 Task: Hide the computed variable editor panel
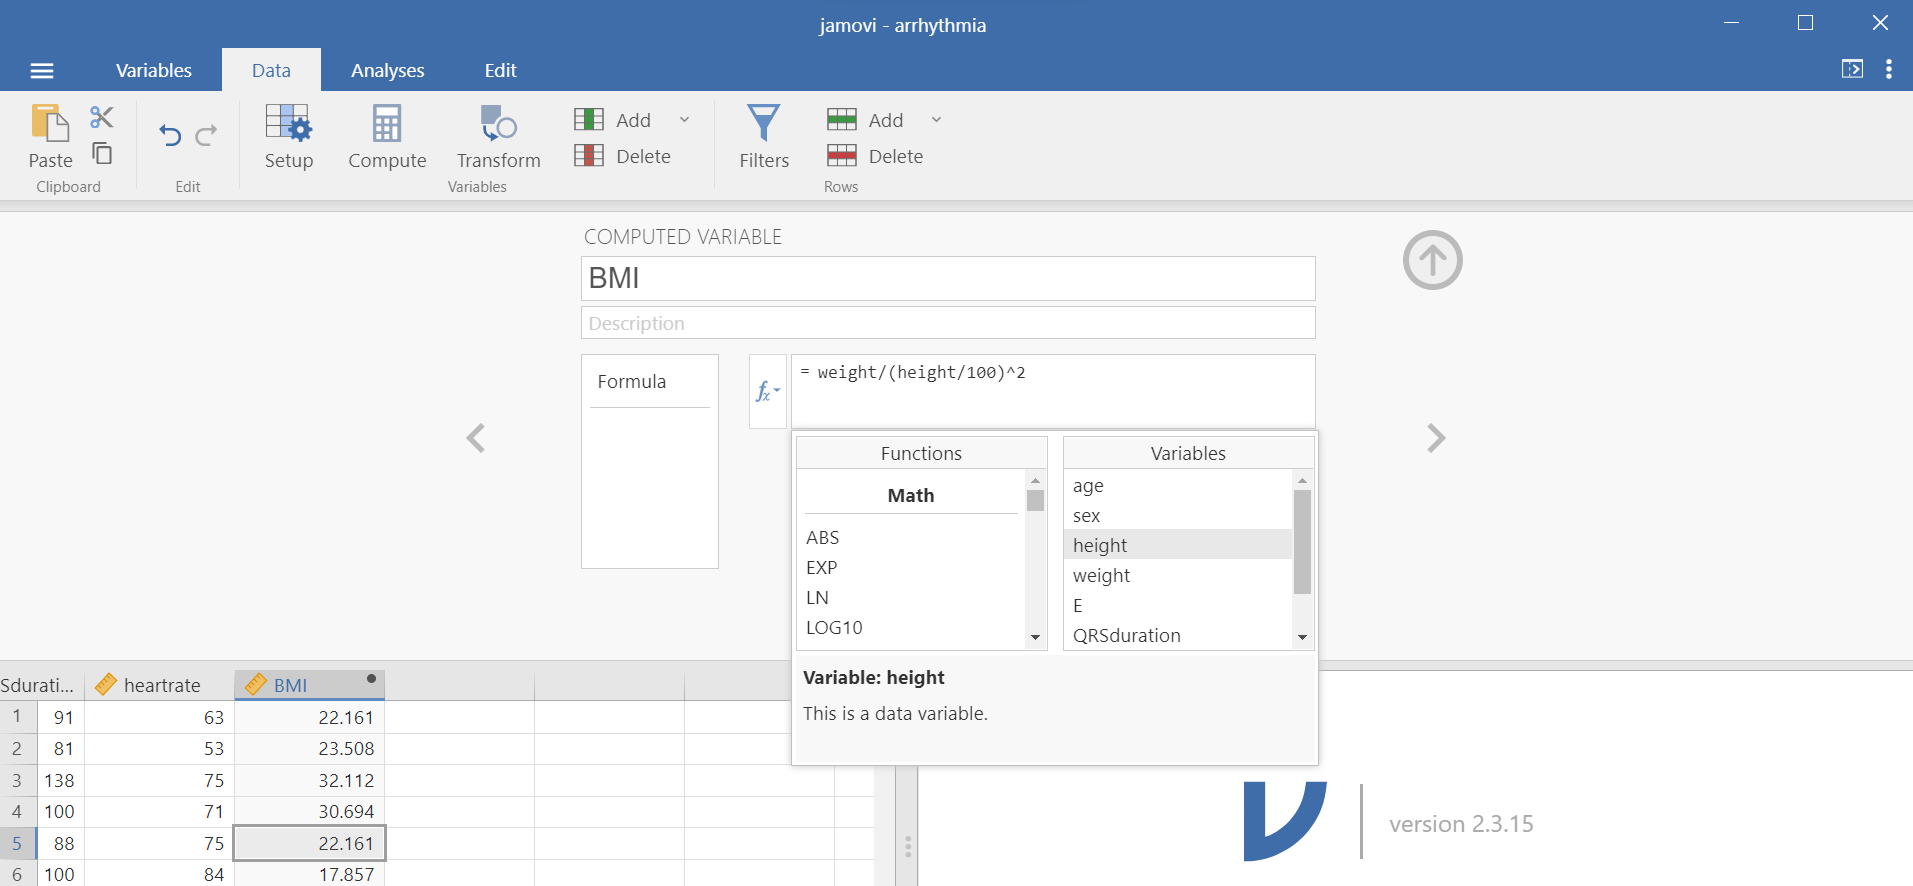tap(1432, 261)
